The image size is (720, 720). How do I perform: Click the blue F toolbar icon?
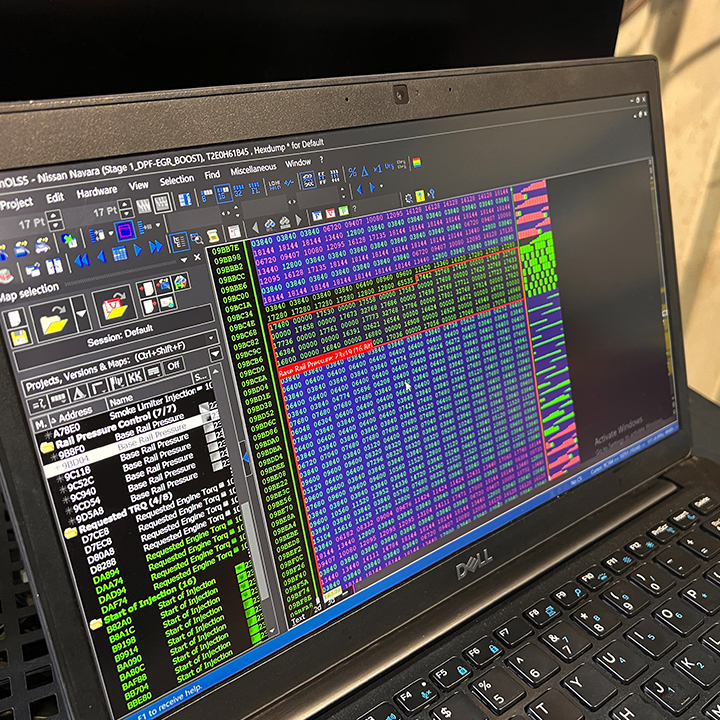coord(317,216)
